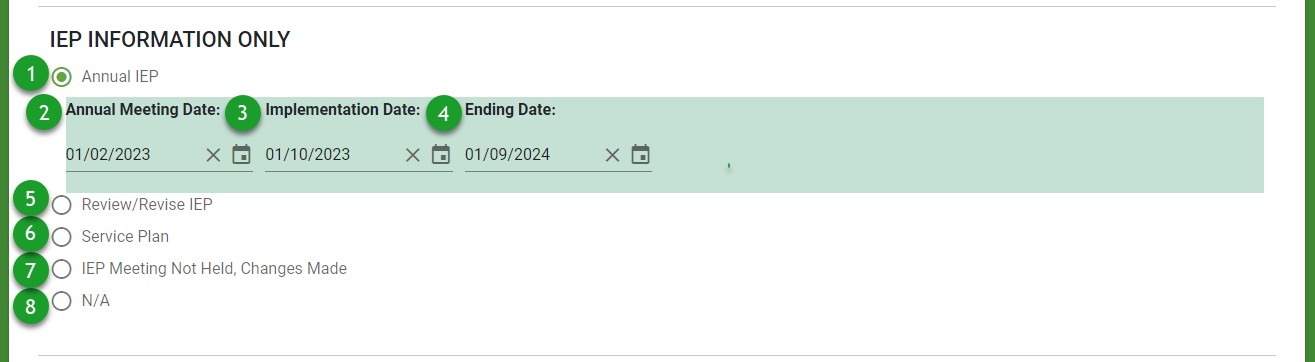Click the green badge numbered 8

[x=31, y=305]
